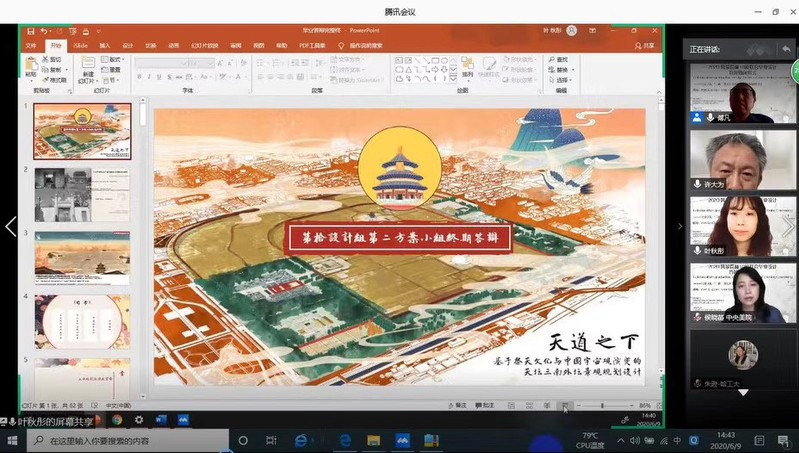Click the slide panel vertical scrollbar
Image resolution: width=799 pixels, height=453 pixels.
pos(143,247)
